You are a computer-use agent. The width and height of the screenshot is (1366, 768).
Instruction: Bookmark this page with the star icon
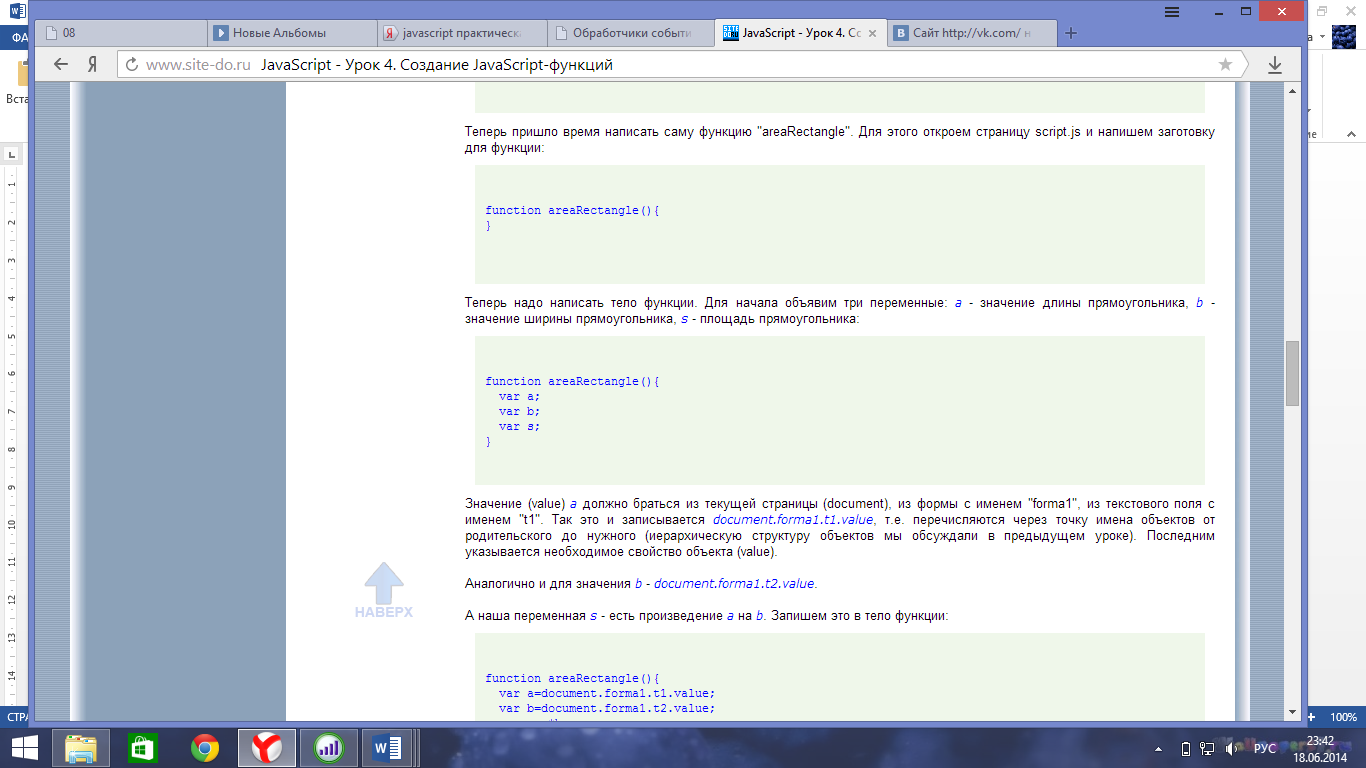(x=1225, y=64)
